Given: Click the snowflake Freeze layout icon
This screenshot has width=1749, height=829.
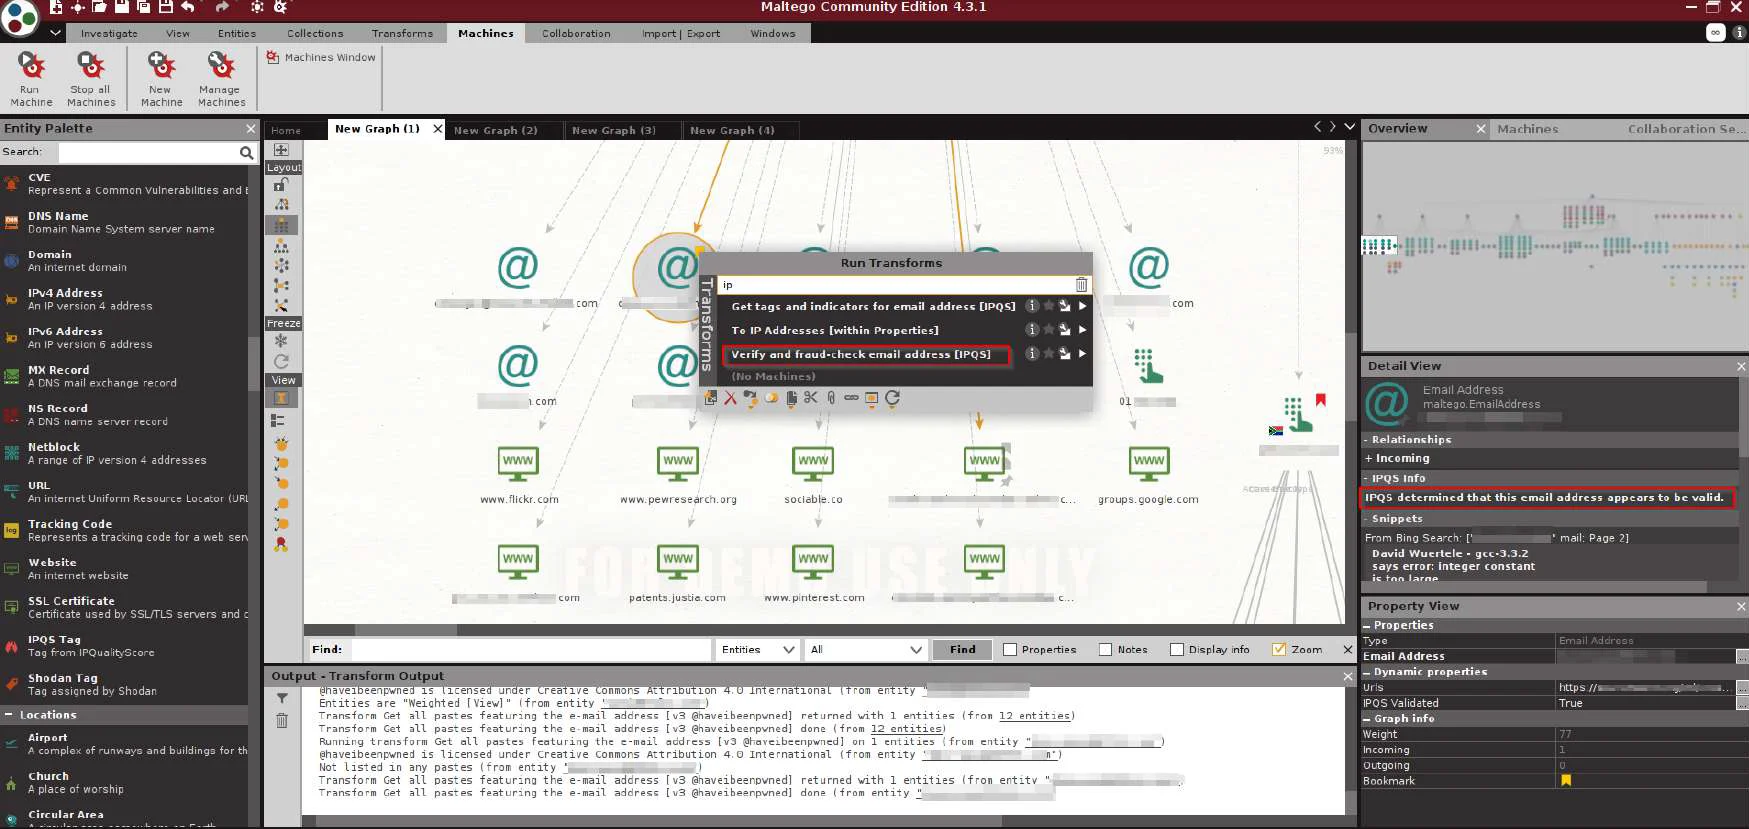Looking at the screenshot, I should (x=282, y=341).
